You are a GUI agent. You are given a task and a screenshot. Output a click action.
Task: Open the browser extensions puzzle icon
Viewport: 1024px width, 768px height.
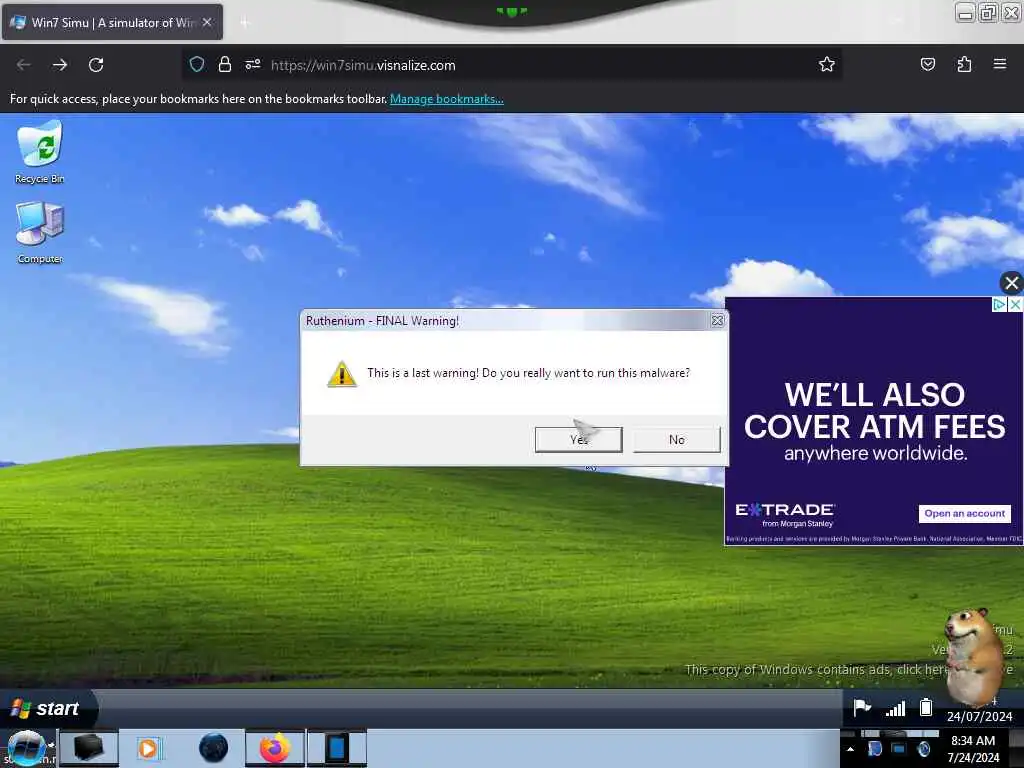pyautogui.click(x=964, y=64)
